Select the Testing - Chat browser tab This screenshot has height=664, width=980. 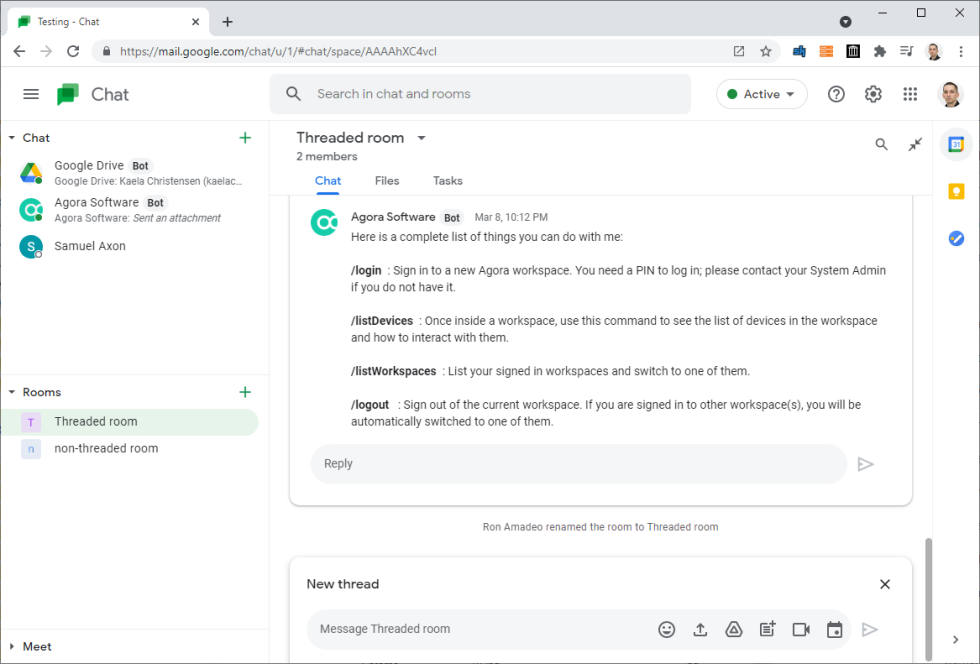click(x=108, y=22)
